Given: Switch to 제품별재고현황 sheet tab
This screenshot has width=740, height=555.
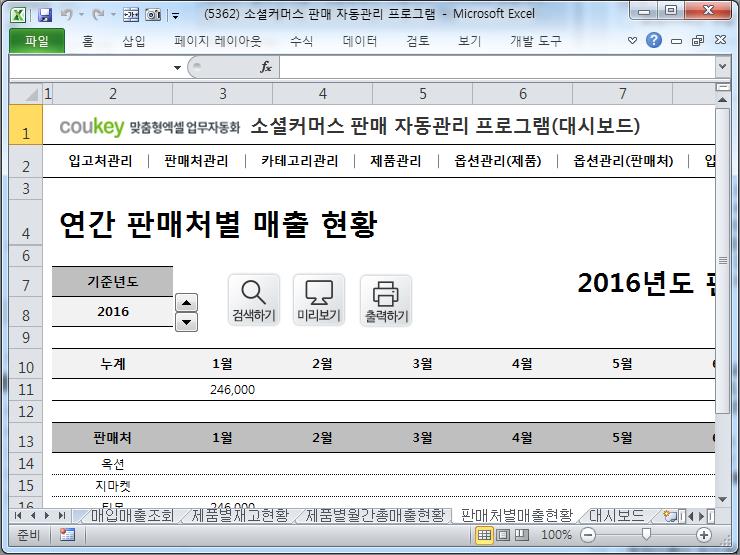Looking at the screenshot, I should tap(240, 515).
